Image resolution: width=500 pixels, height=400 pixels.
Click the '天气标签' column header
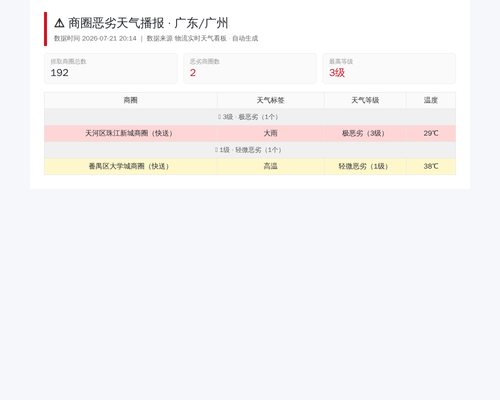coord(270,100)
